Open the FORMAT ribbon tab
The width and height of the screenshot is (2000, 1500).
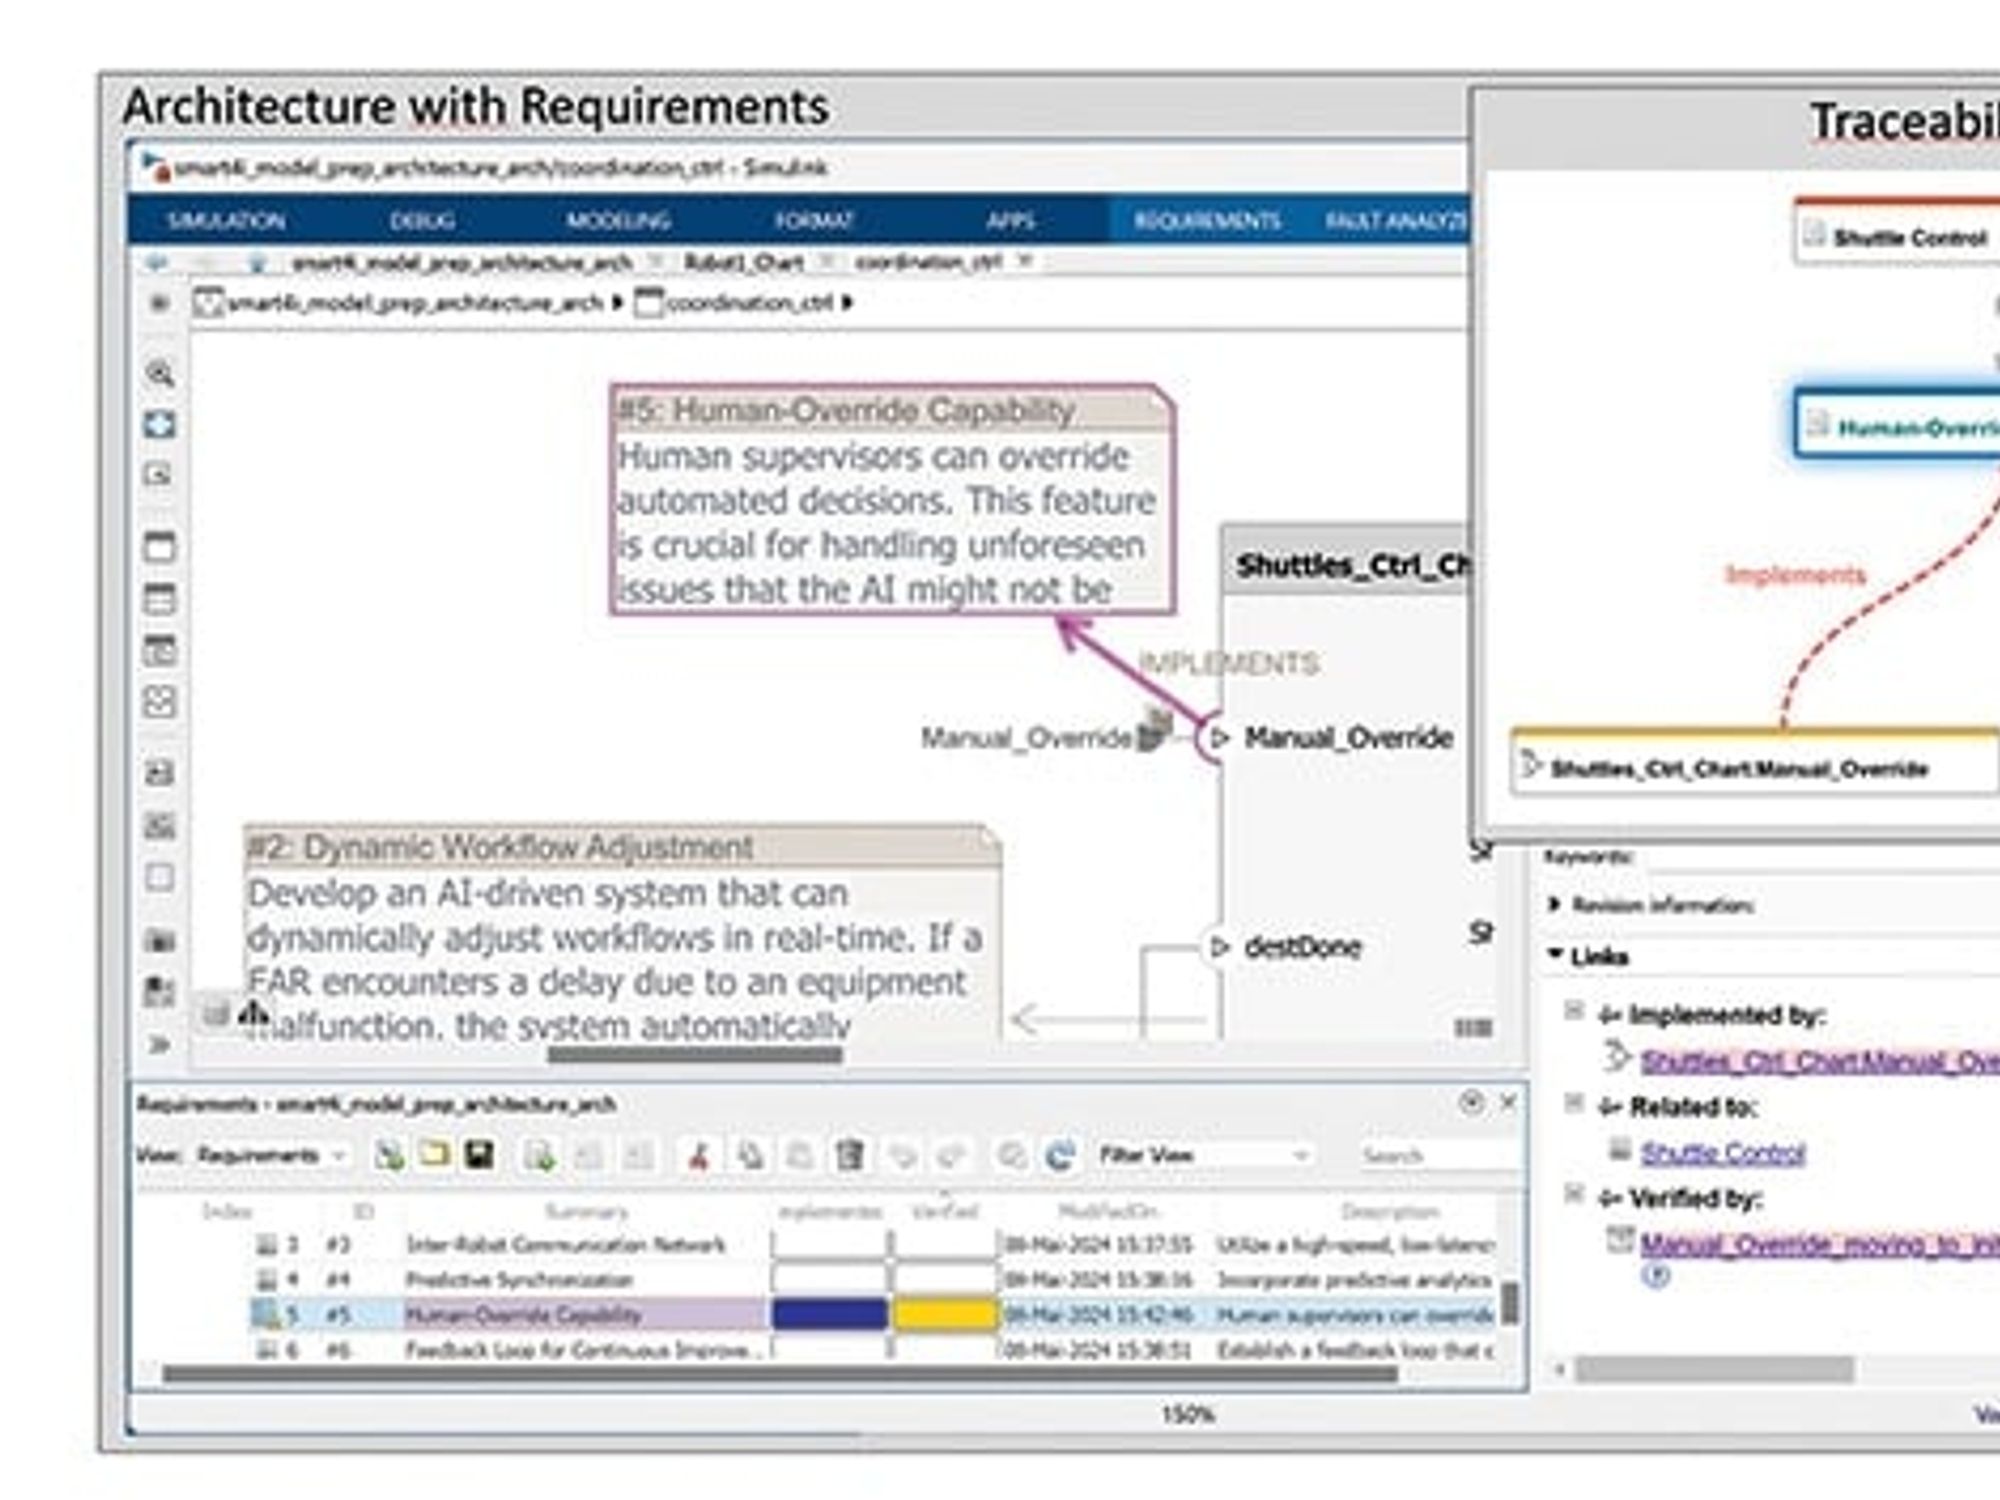814,220
